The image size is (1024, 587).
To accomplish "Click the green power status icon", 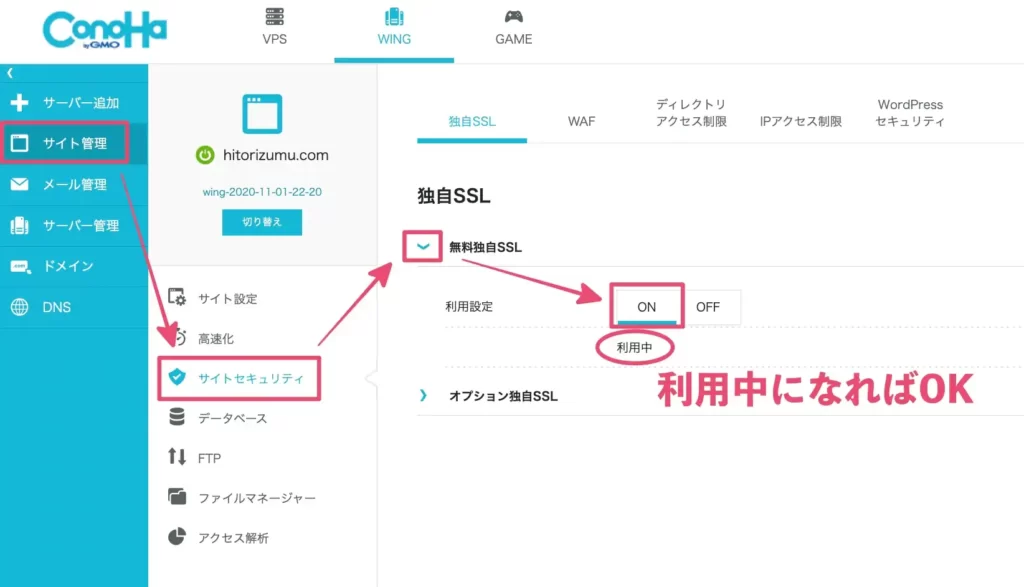I will click(x=205, y=155).
